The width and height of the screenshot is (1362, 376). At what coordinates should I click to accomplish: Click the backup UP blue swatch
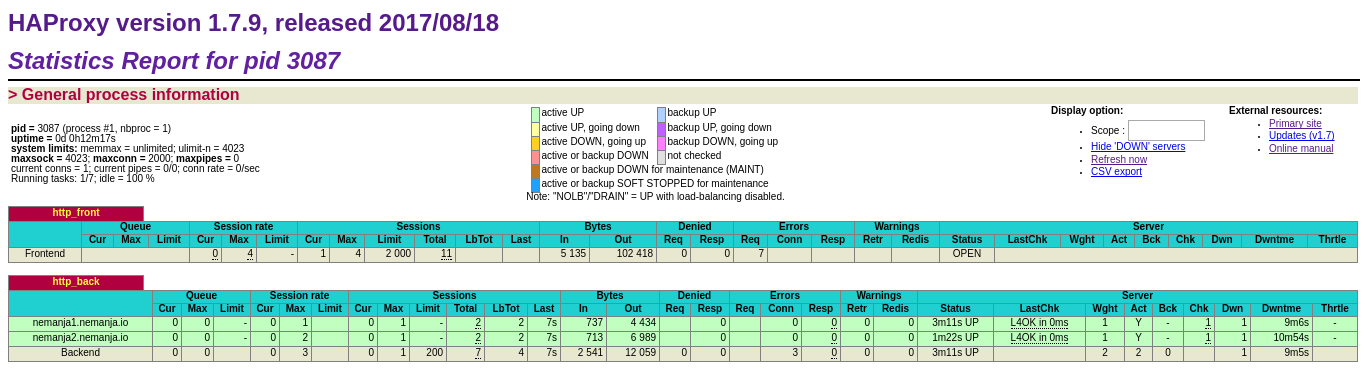coord(661,114)
